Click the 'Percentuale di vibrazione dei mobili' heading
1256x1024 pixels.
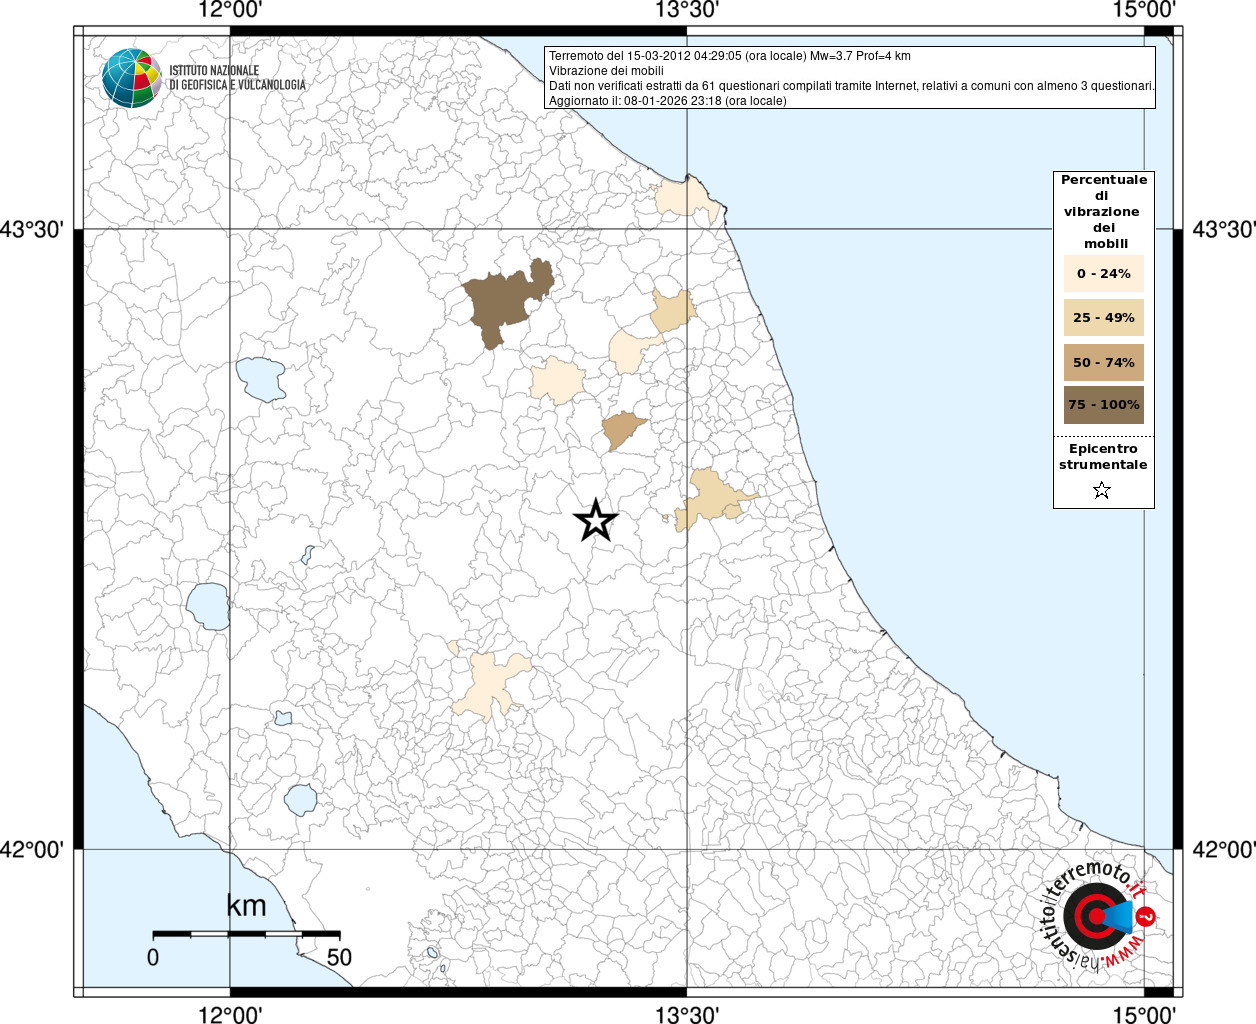[x=1103, y=211]
